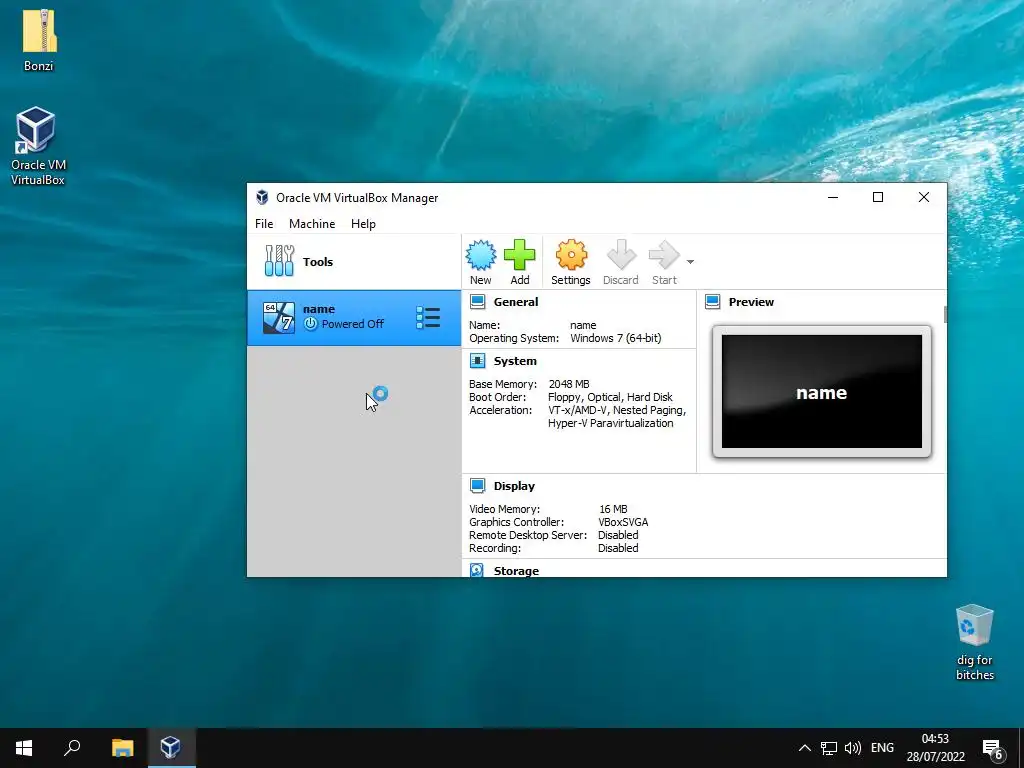This screenshot has width=1024, height=768.
Task: Select the Bonzi zip folder on desktop
Action: coord(39,39)
